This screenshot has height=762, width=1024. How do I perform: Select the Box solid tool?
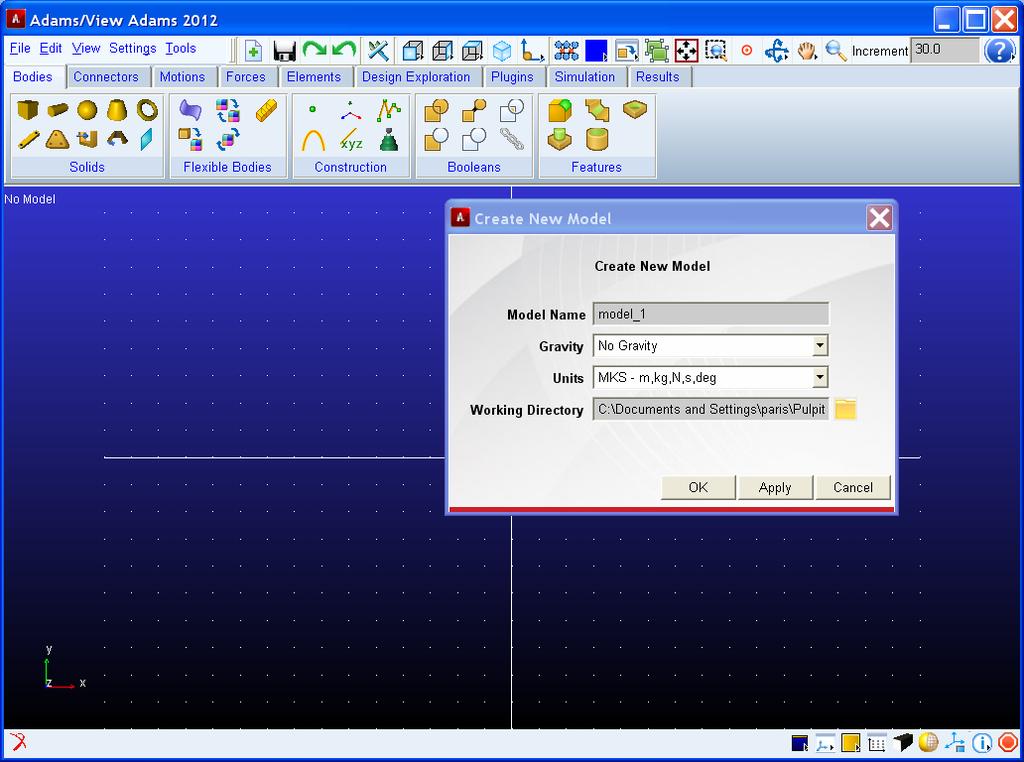tap(27, 110)
